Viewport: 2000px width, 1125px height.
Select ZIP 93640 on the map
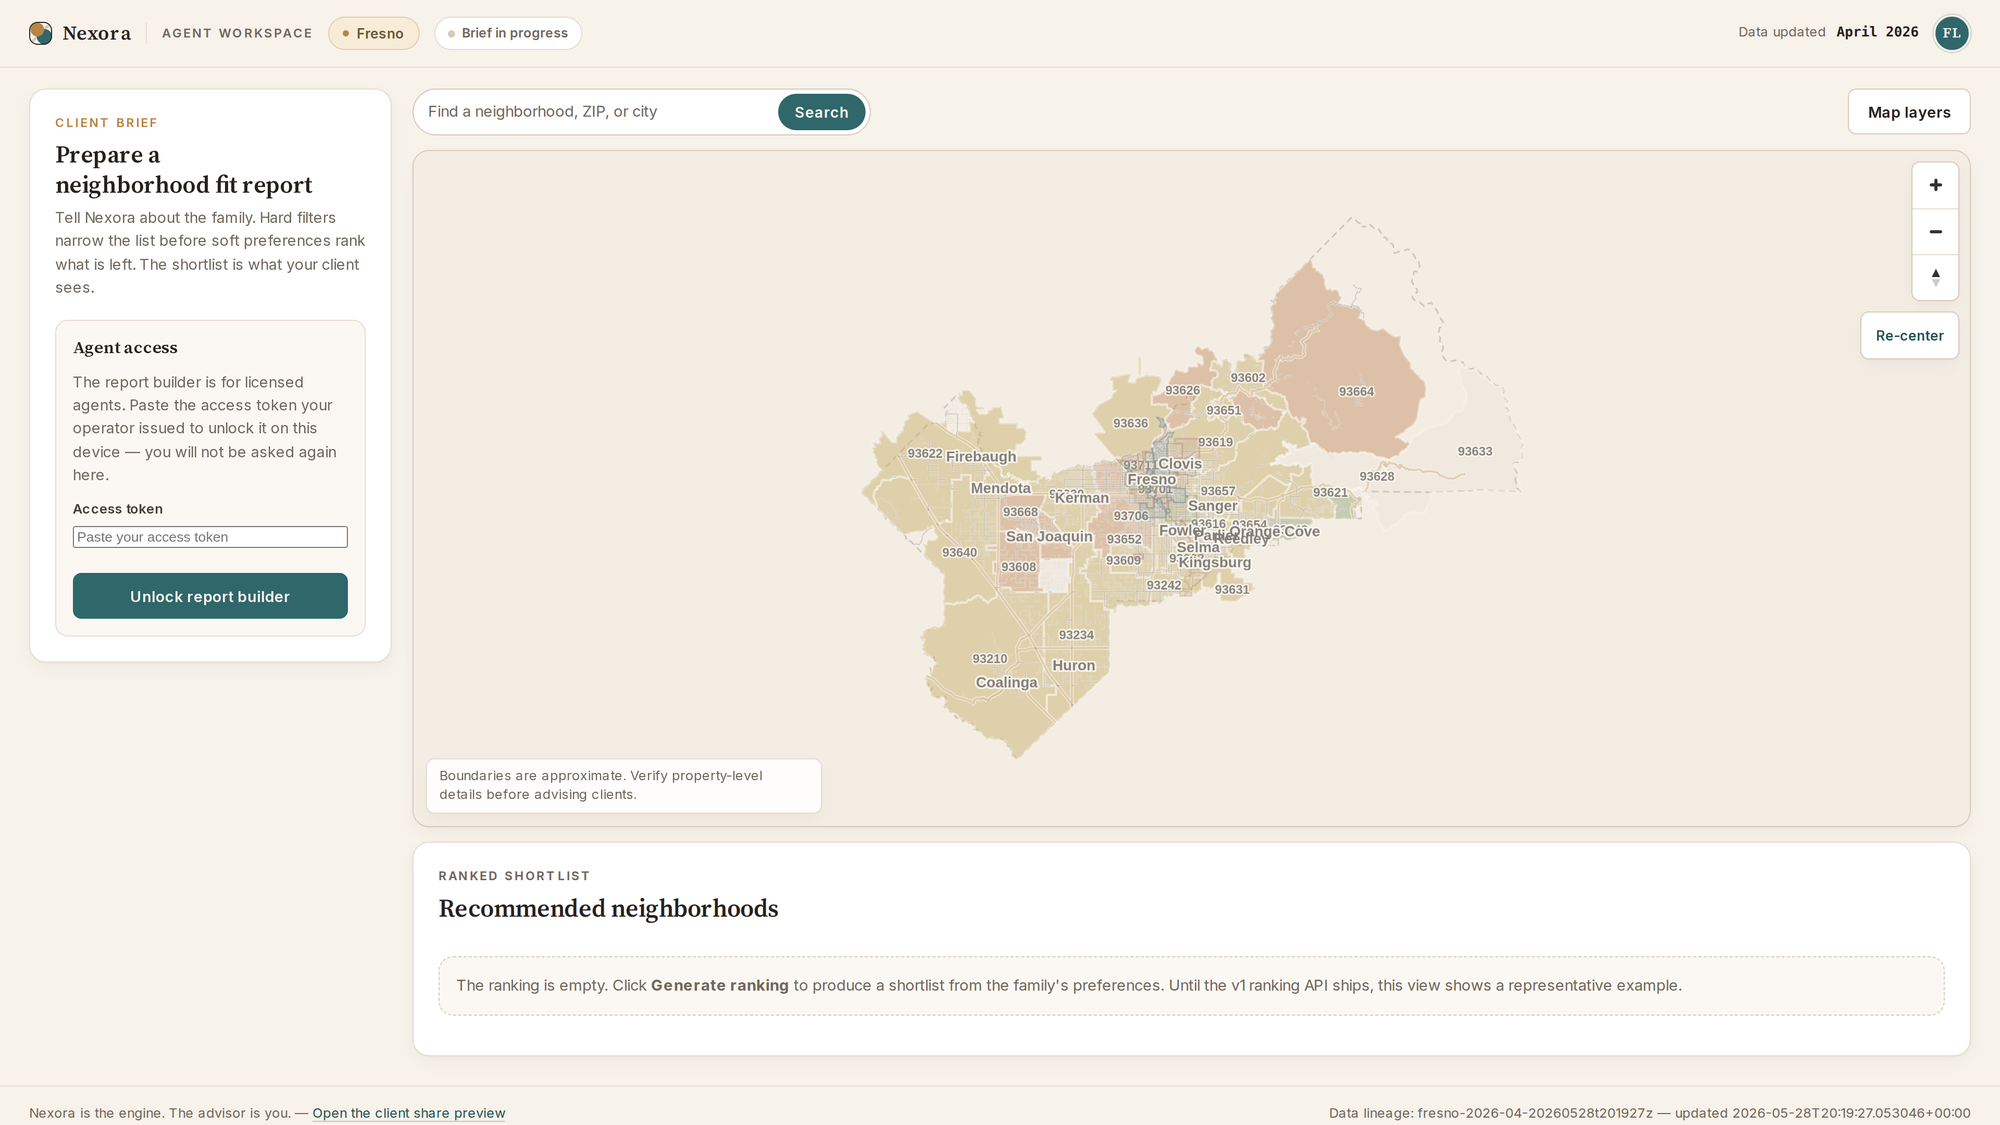coord(959,553)
